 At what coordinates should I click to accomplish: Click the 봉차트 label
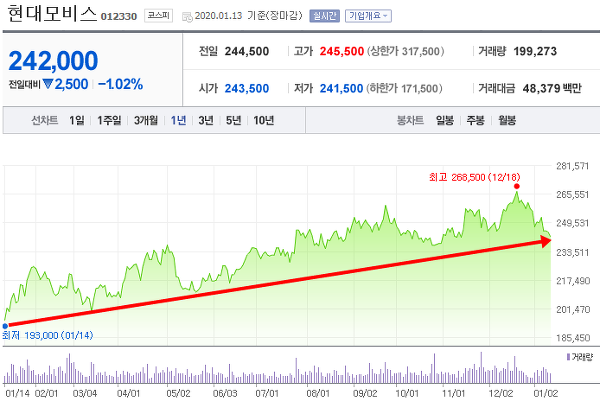[410, 121]
